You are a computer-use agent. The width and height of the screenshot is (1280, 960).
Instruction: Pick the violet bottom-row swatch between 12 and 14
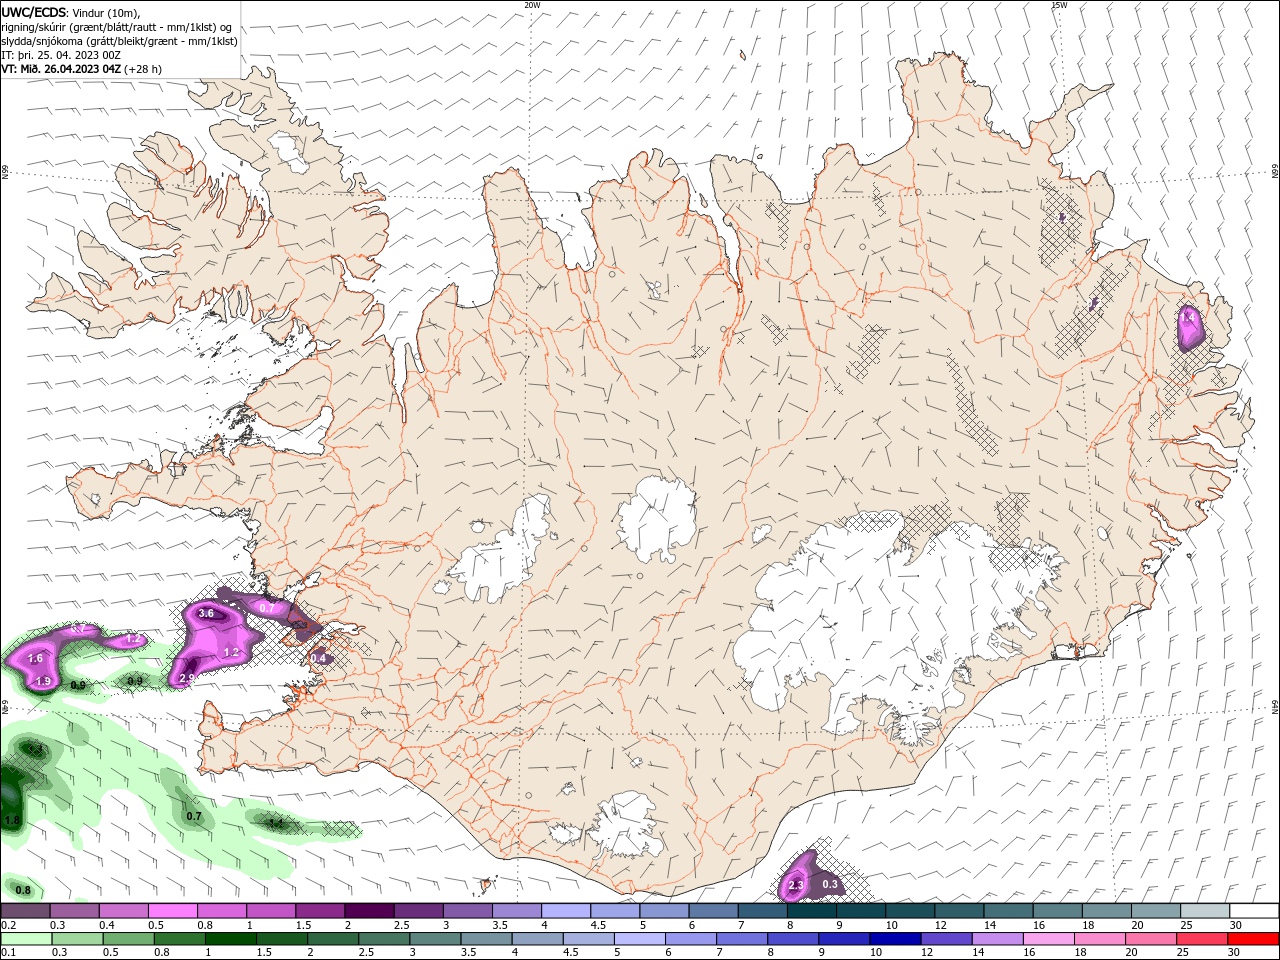(x=945, y=939)
